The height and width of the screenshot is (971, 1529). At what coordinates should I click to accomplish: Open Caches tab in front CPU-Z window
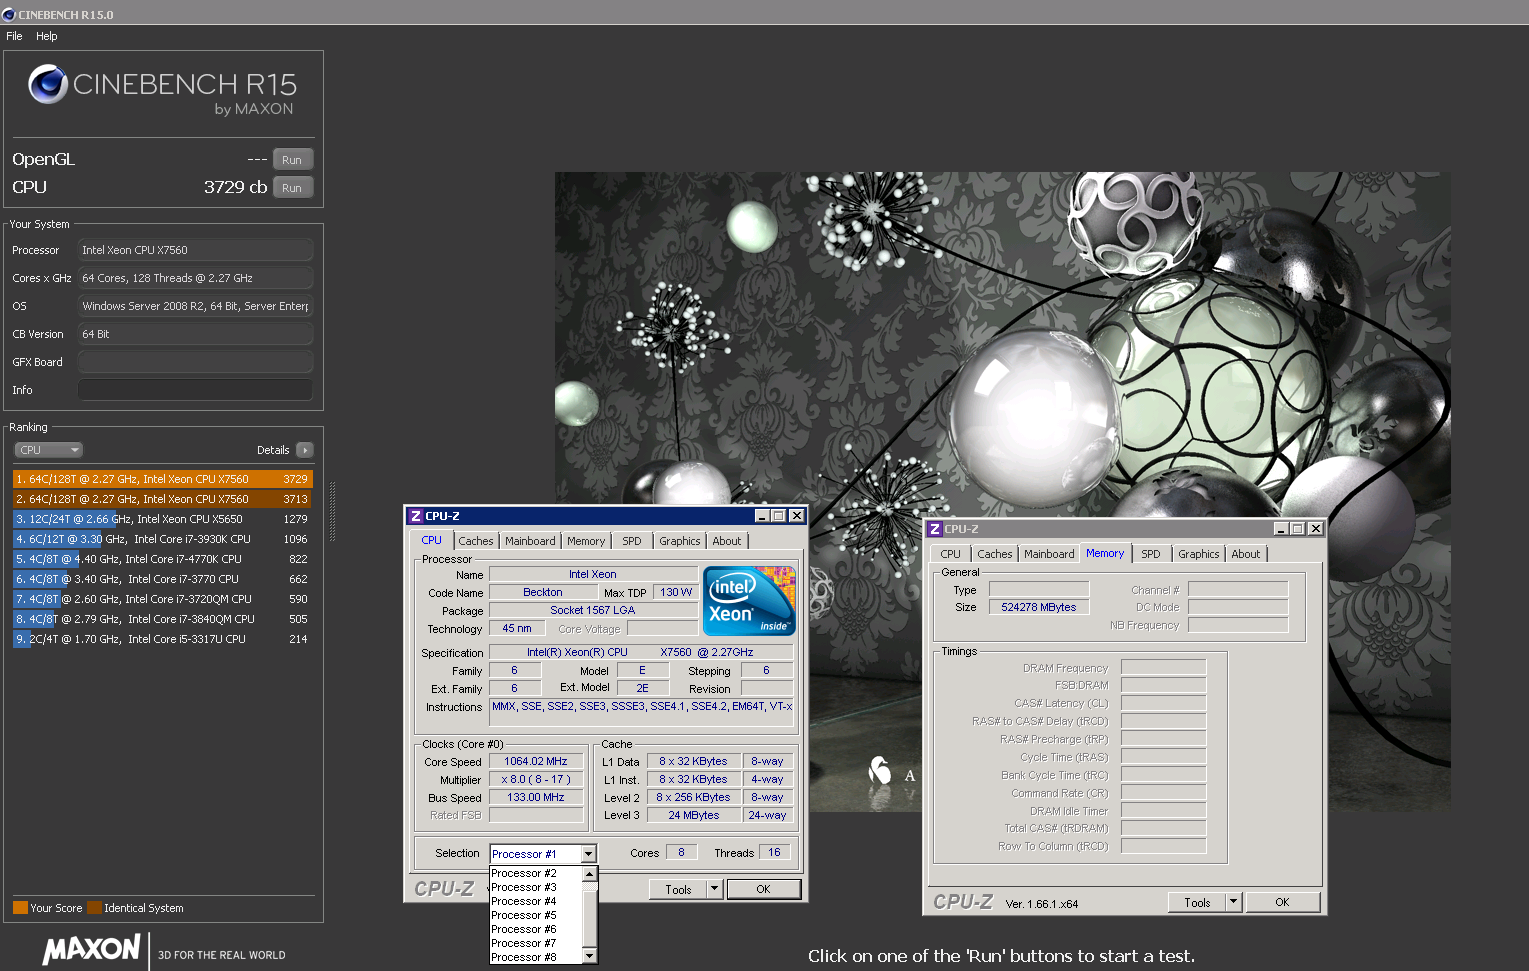pyautogui.click(x=476, y=541)
